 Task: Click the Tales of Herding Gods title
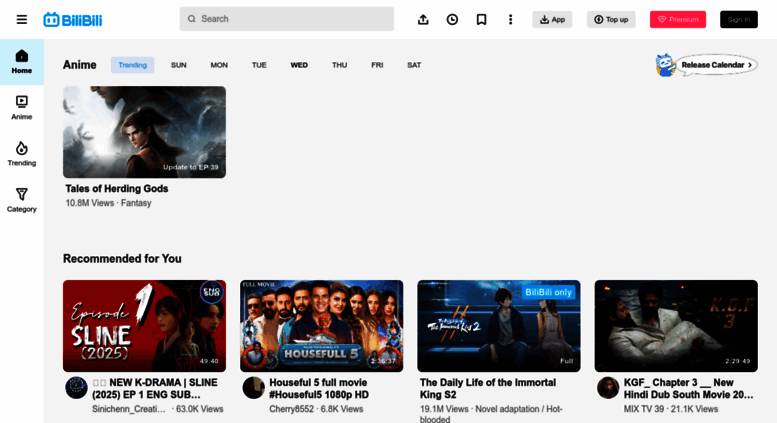(x=116, y=189)
